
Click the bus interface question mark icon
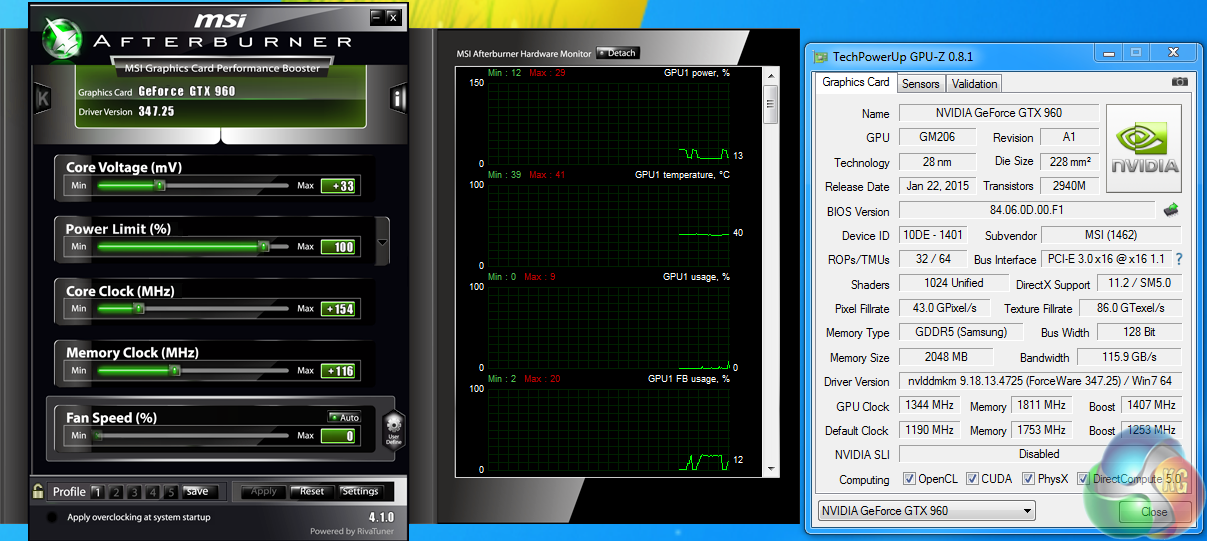click(x=1178, y=259)
